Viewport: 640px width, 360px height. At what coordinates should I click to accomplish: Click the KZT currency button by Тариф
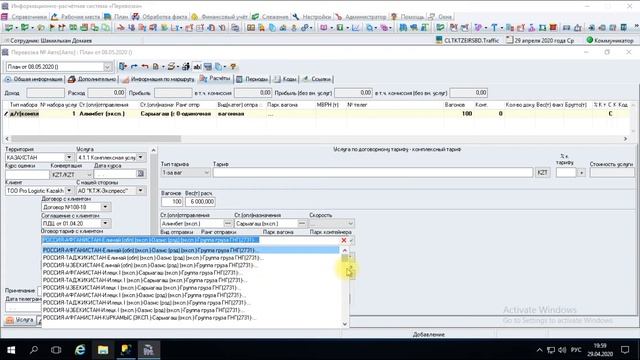pyautogui.click(x=542, y=173)
